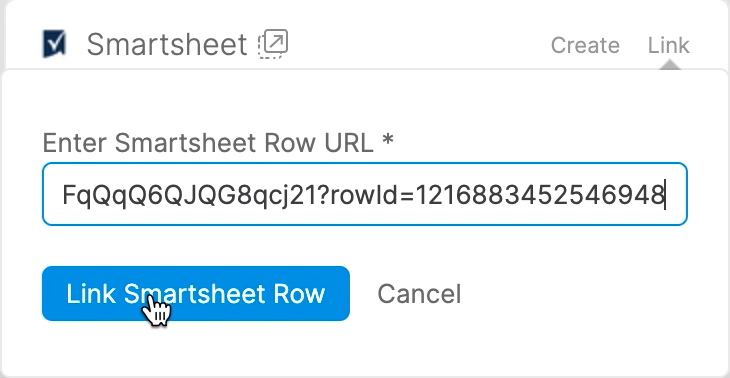The width and height of the screenshot is (730, 378).
Task: Open Smartsheet via the pop-out arrow icon
Action: tap(273, 44)
